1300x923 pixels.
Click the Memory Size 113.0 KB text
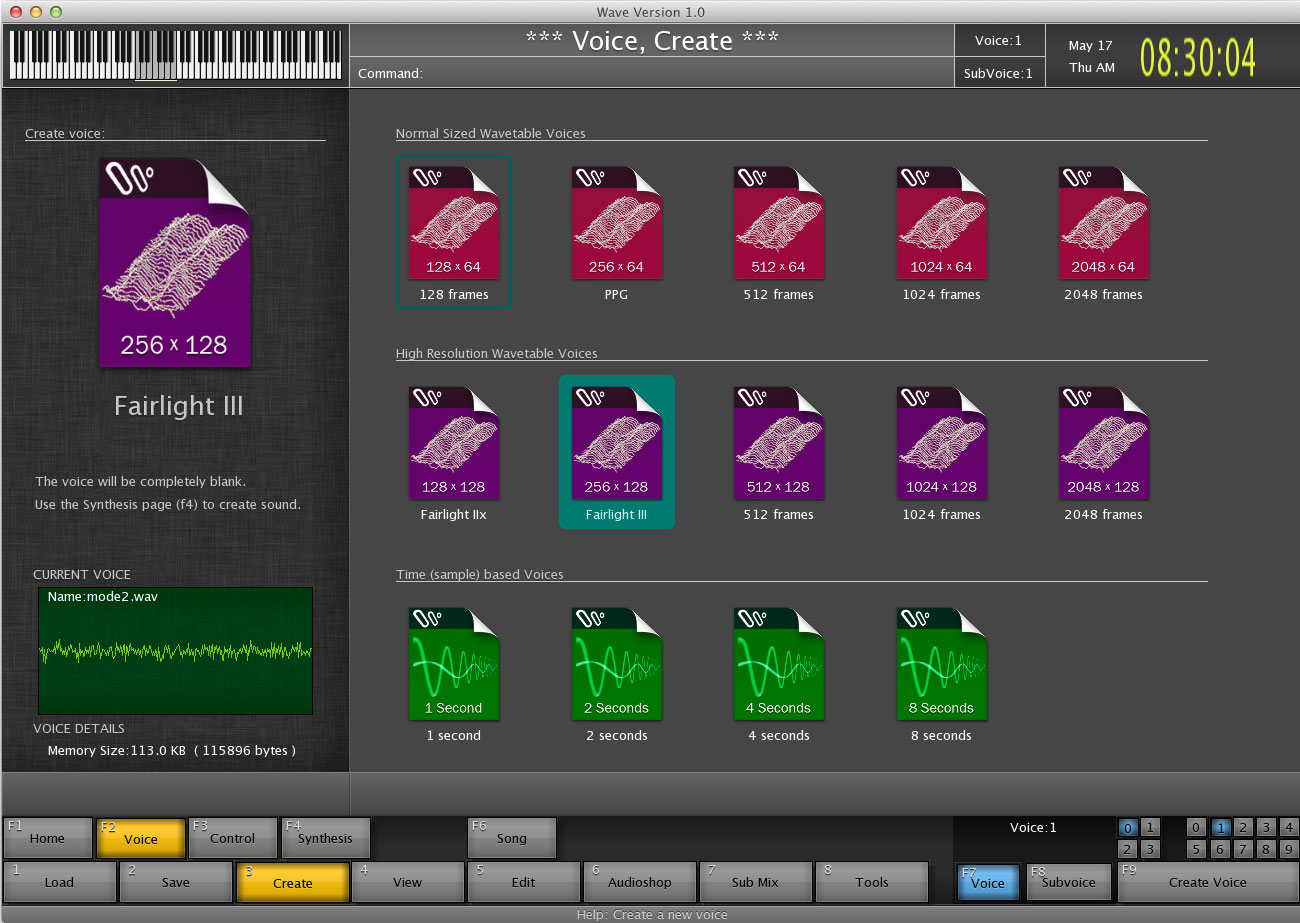172,750
